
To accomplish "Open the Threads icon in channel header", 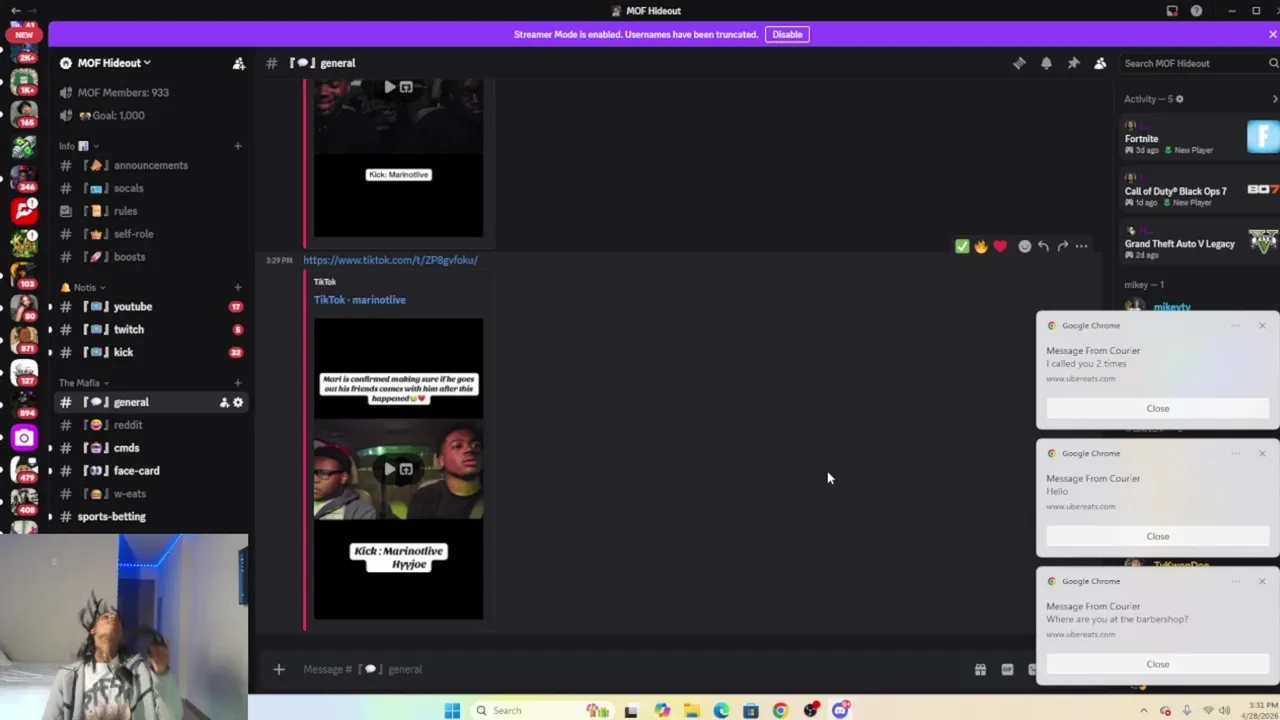I will [x=1019, y=63].
